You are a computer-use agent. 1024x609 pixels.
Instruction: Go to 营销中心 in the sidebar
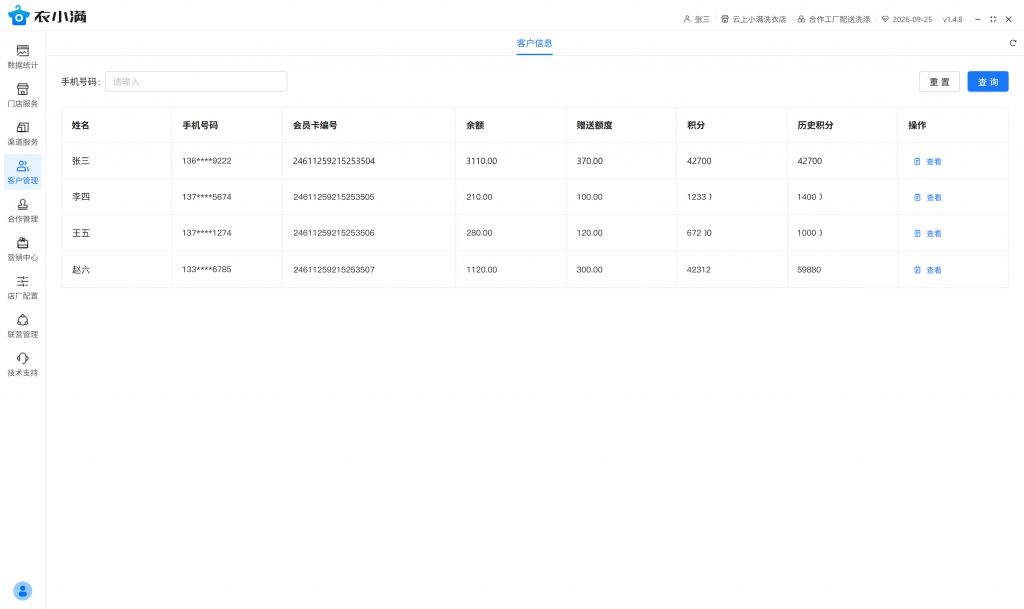click(22, 248)
